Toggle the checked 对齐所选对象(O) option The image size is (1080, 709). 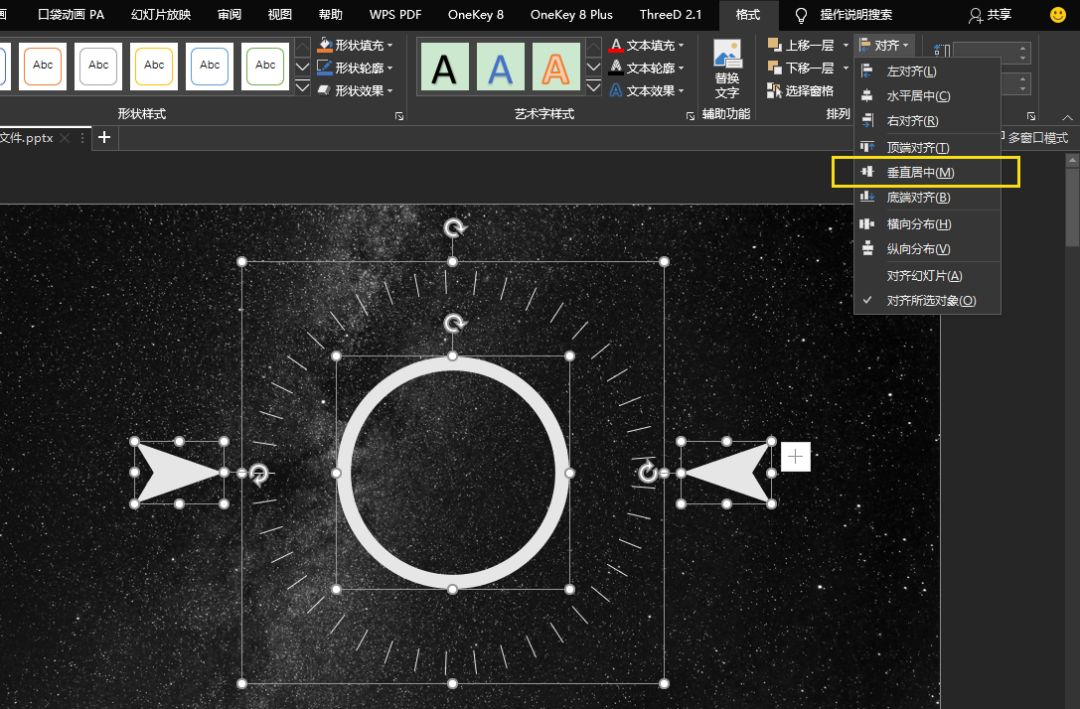coord(927,300)
